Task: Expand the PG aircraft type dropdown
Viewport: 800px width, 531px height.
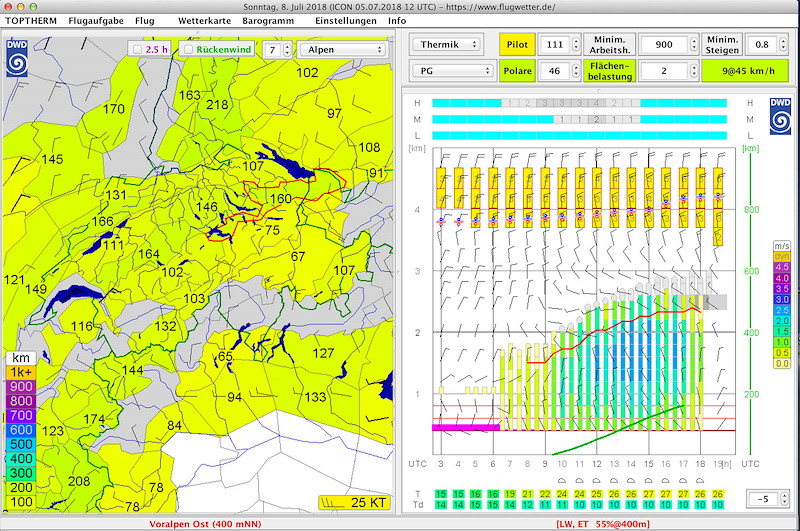Action: pyautogui.click(x=455, y=70)
